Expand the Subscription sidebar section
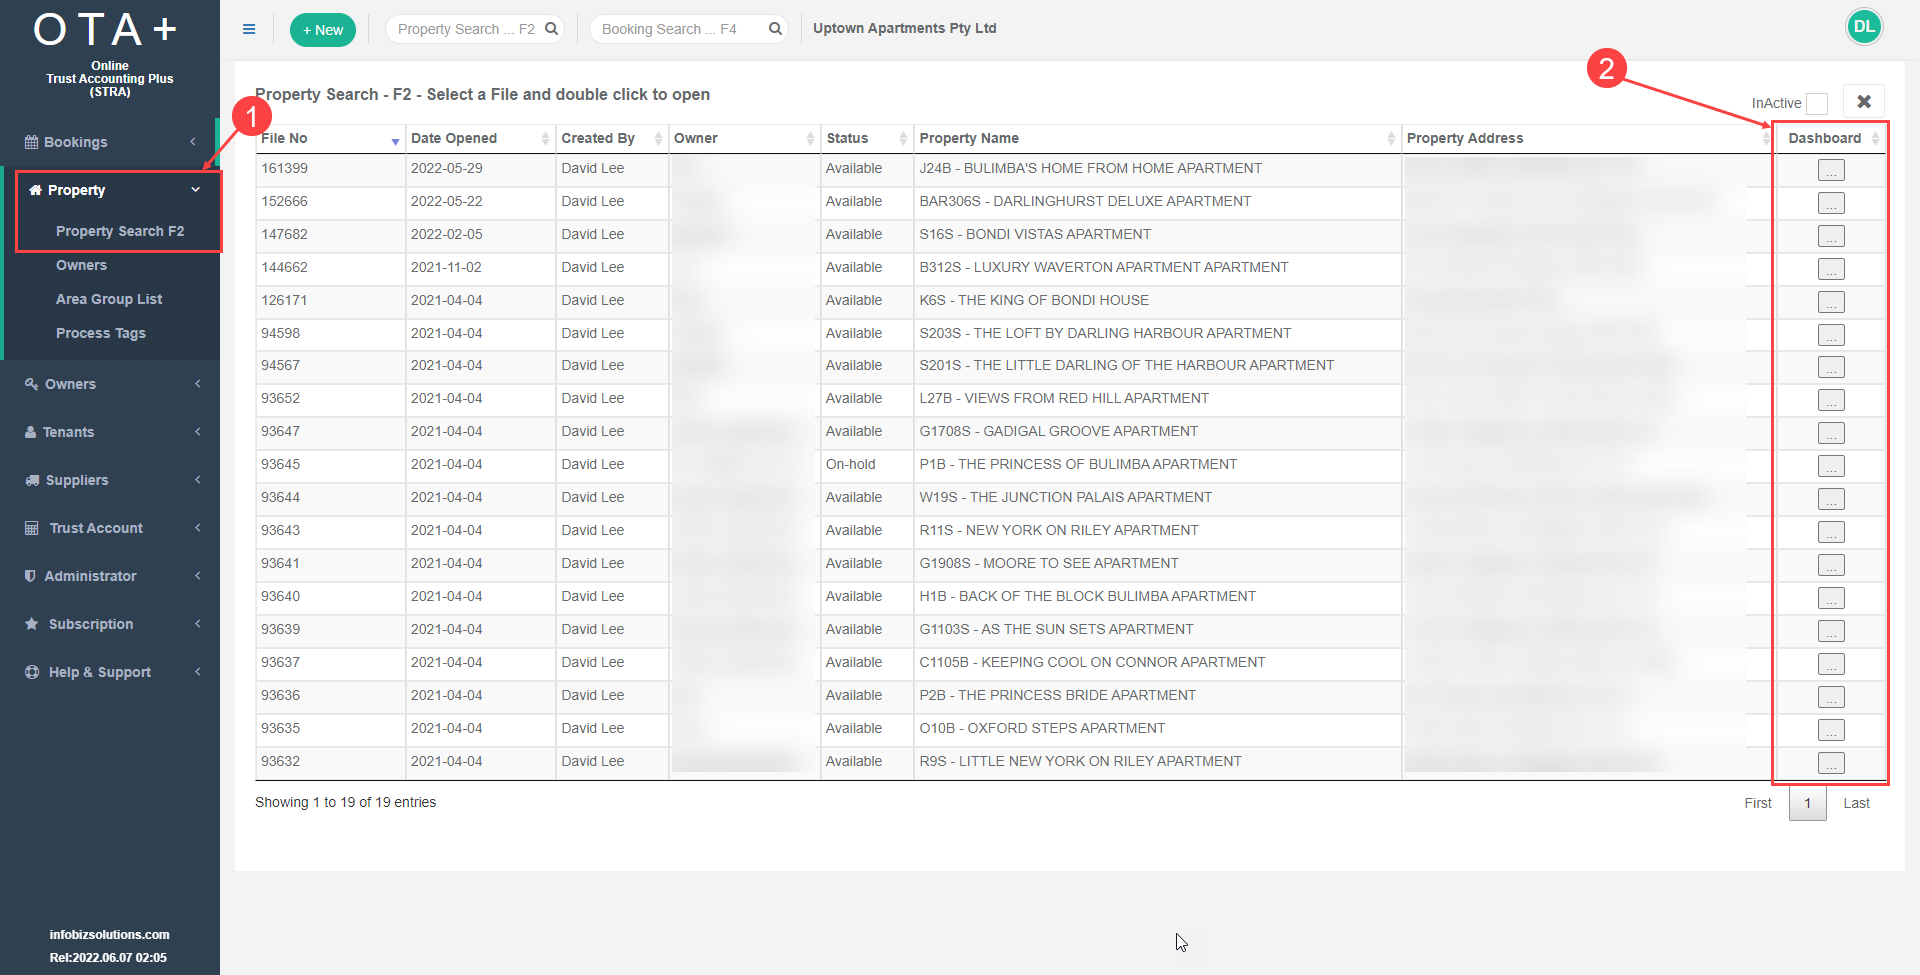Viewport: 1920px width, 975px height. coord(110,624)
